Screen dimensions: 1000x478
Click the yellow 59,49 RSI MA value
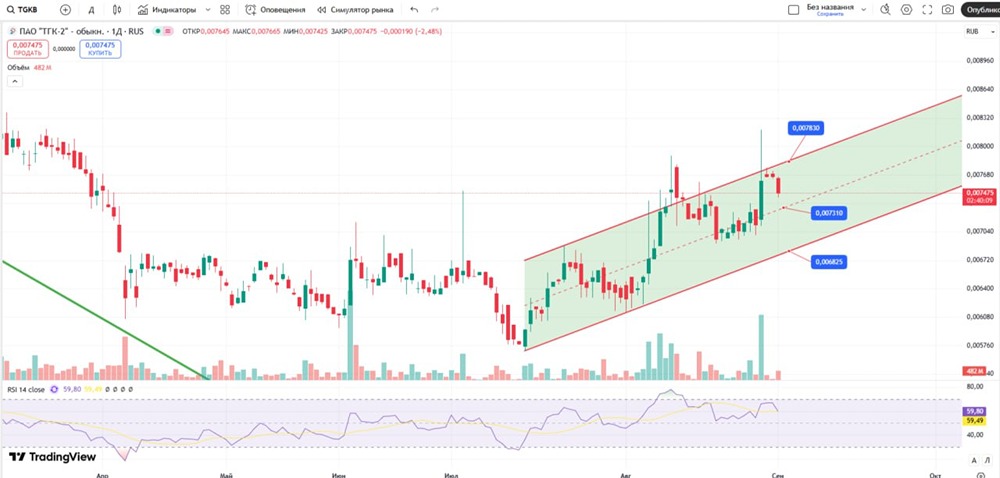[92, 389]
